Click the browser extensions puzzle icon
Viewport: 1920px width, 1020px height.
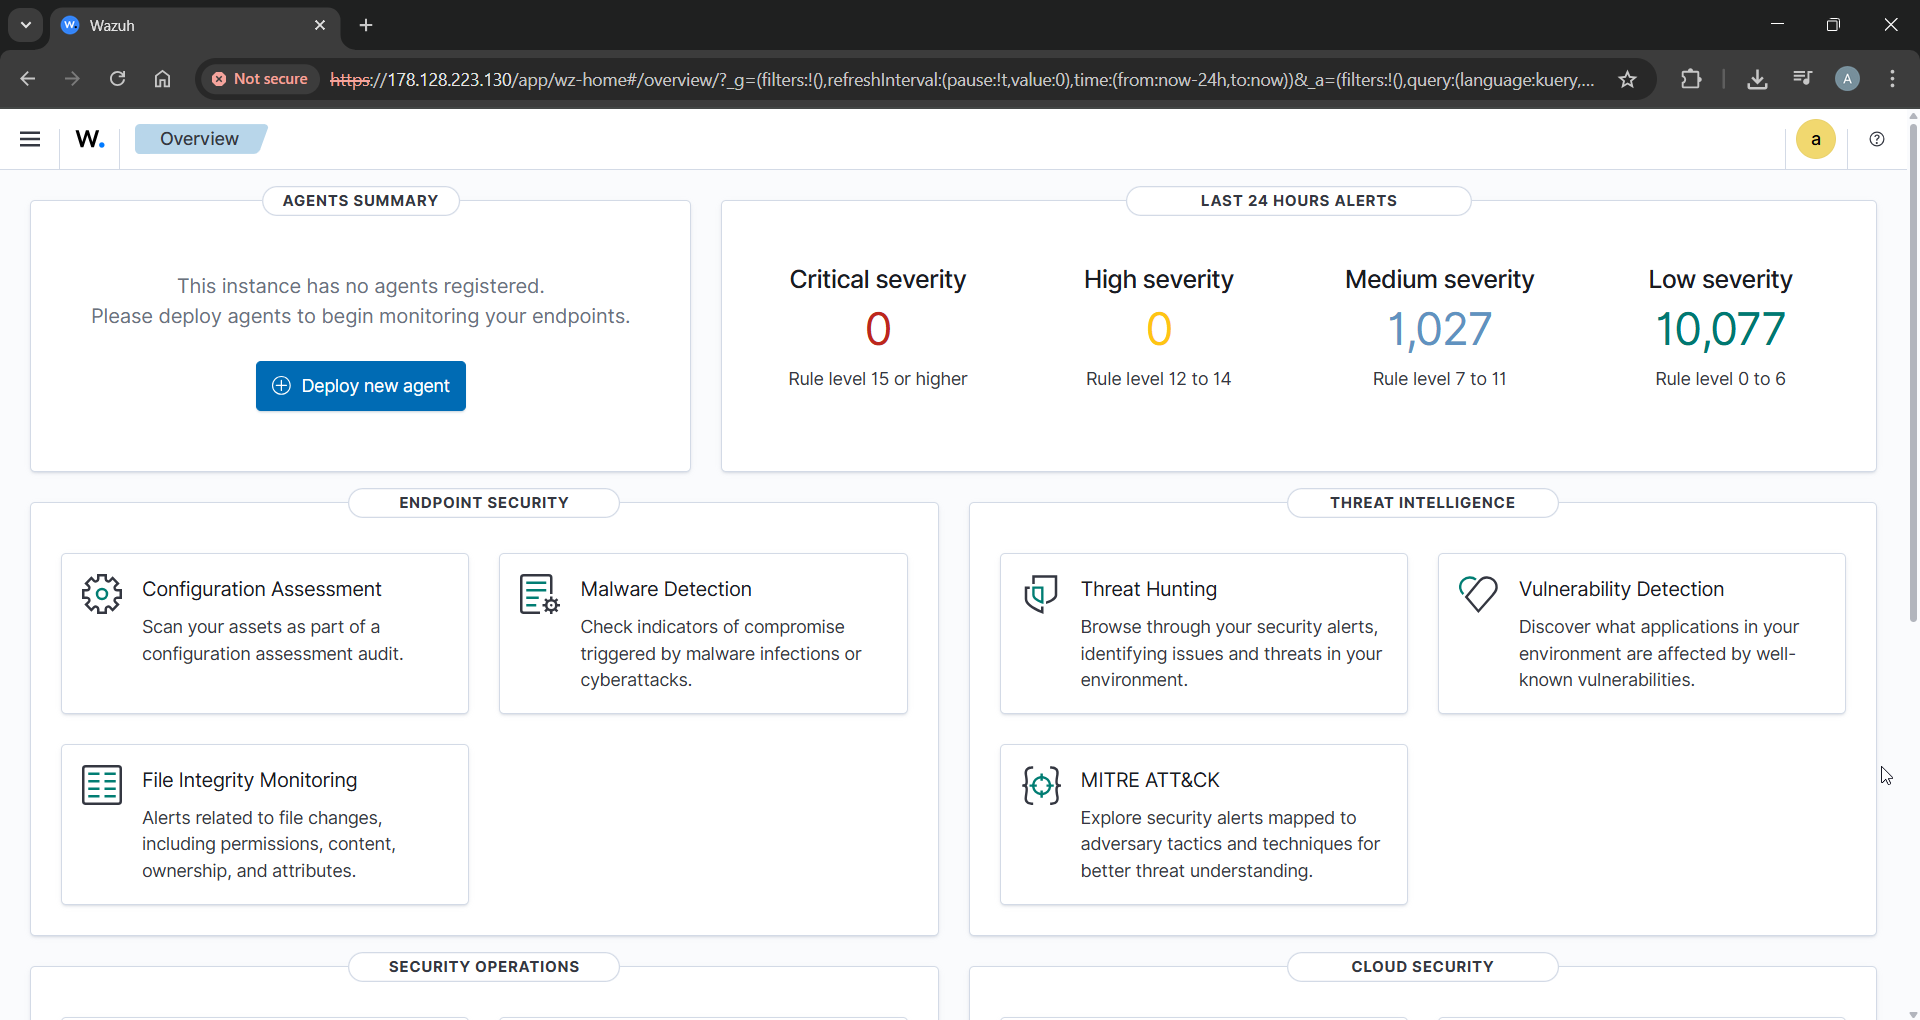1692,79
